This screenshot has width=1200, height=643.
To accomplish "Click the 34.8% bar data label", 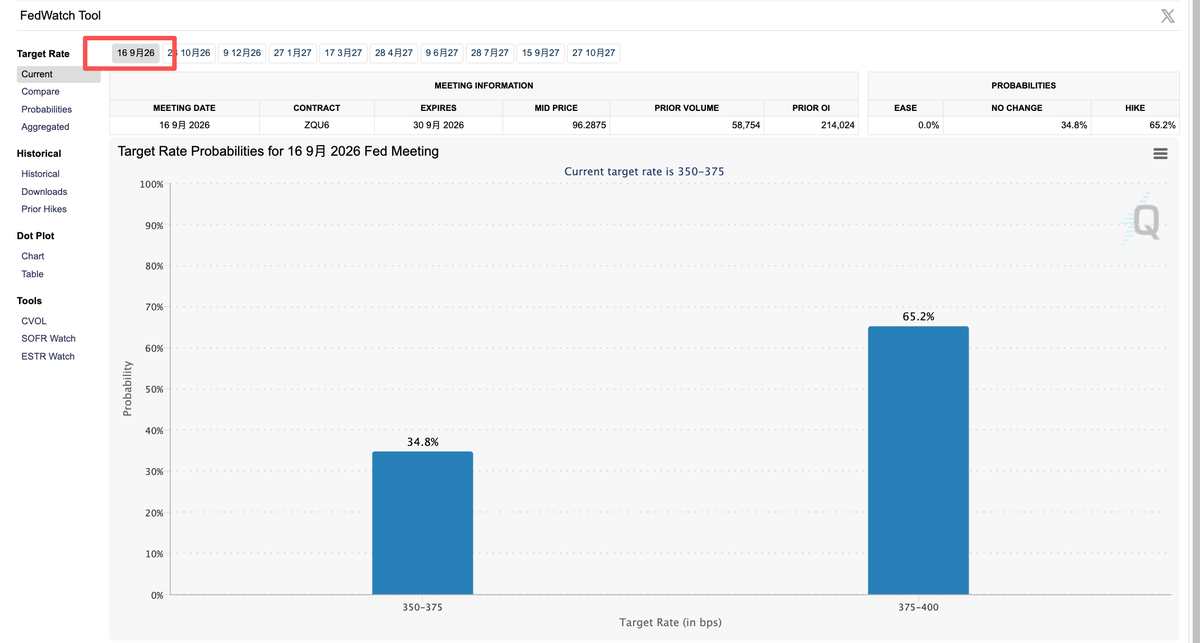I will pyautogui.click(x=422, y=441).
